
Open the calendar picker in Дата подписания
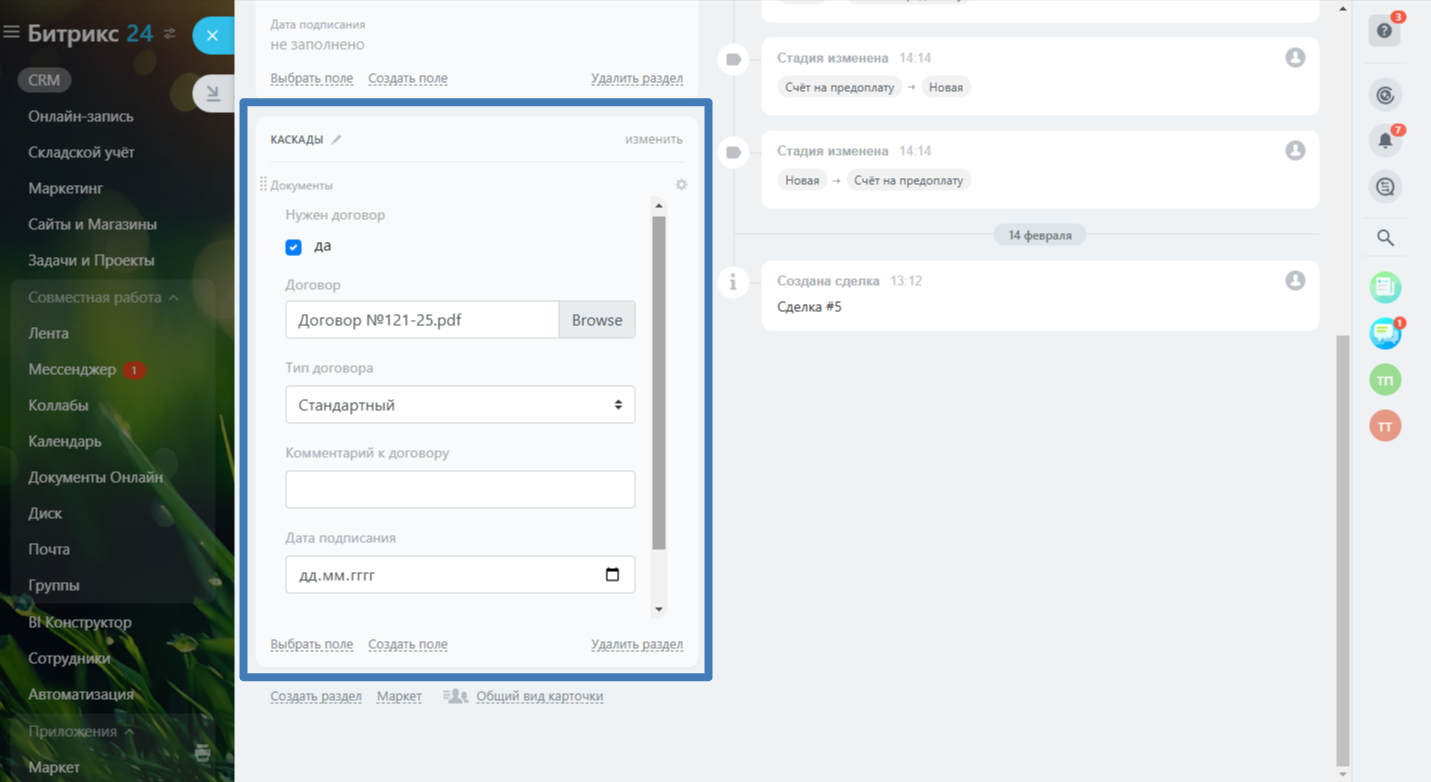point(612,575)
